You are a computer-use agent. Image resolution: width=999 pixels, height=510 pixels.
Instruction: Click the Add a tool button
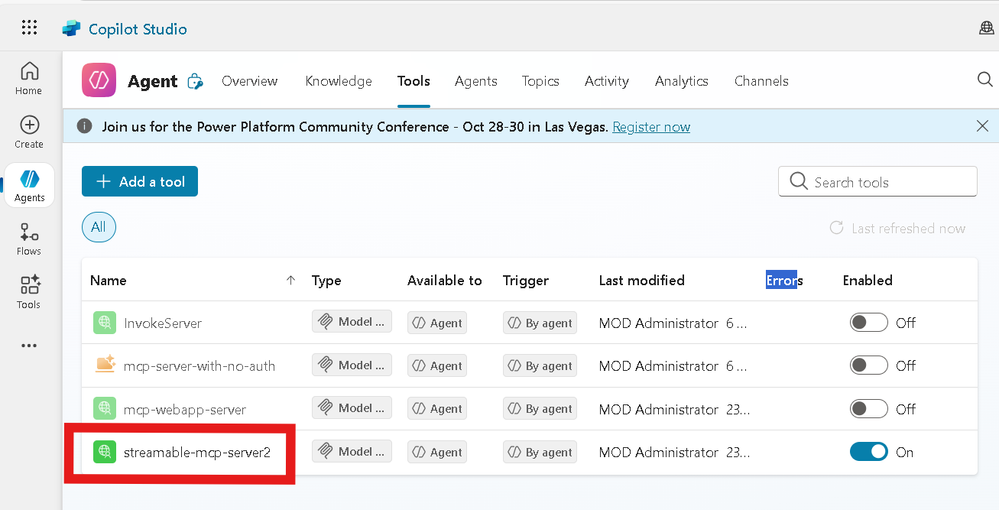pyautogui.click(x=140, y=182)
